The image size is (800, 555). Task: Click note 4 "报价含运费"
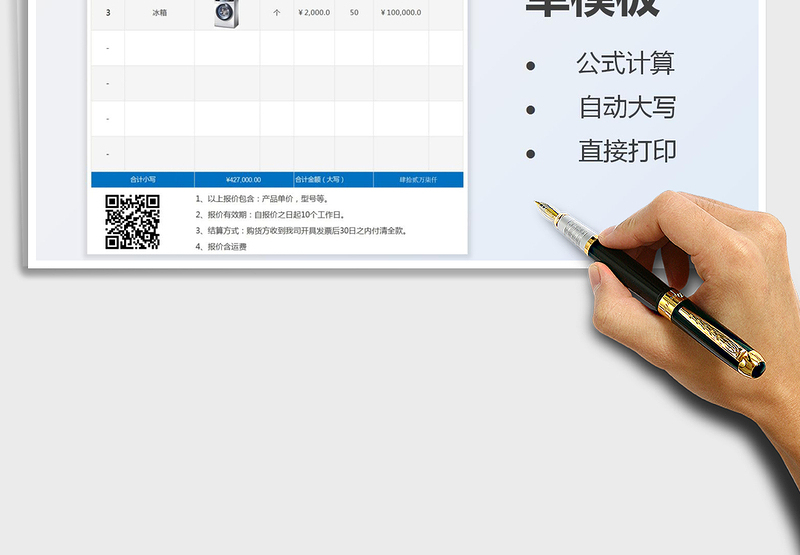pos(221,246)
